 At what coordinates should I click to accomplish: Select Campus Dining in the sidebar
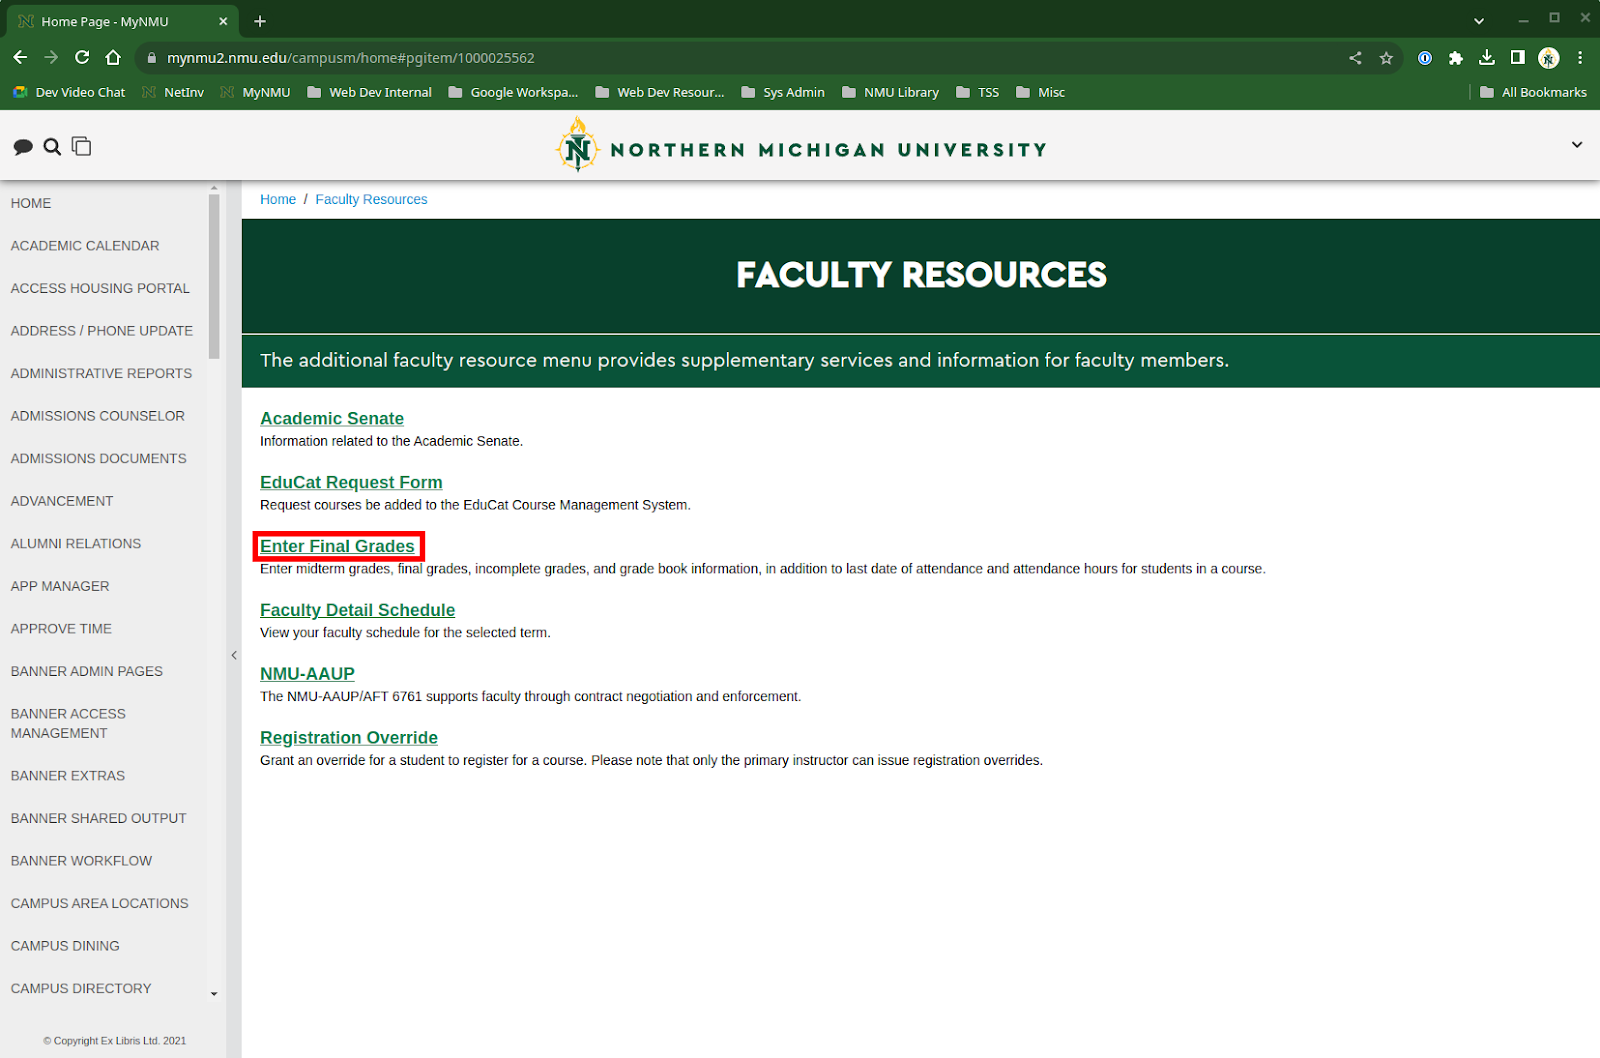(65, 946)
